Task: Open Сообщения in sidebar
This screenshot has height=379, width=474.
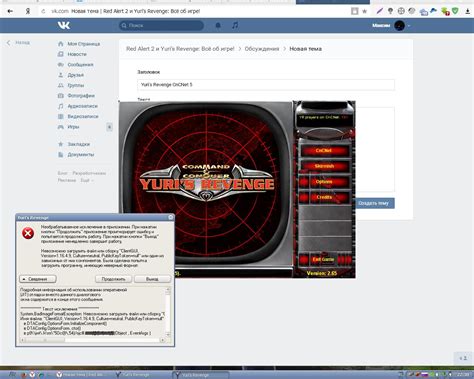Action: (x=80, y=64)
